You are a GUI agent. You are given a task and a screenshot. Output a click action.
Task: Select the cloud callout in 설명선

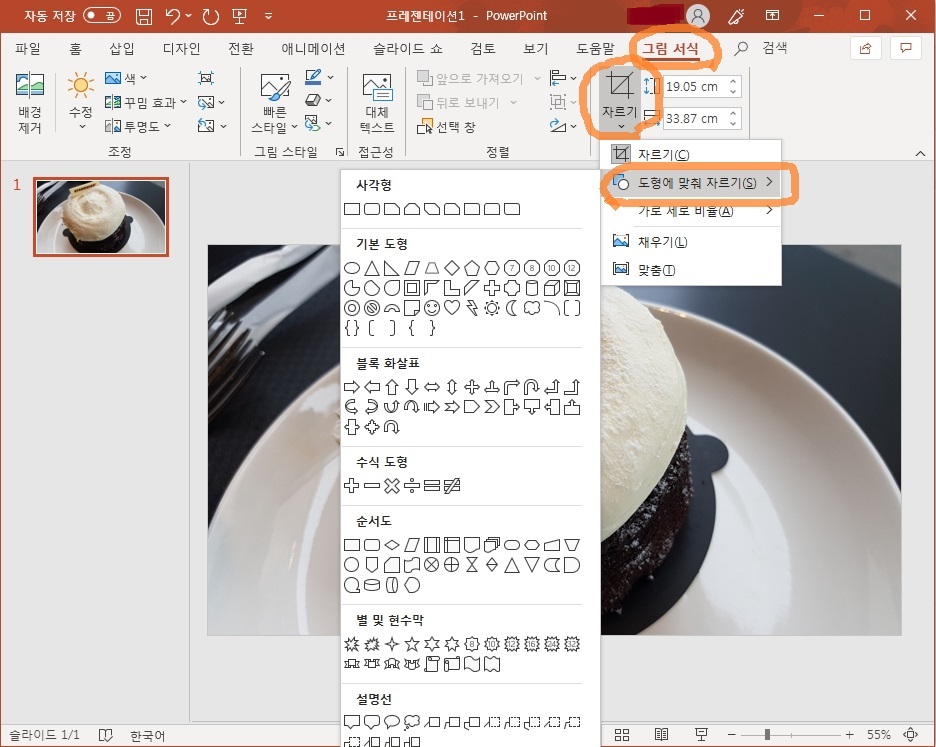pos(412,722)
